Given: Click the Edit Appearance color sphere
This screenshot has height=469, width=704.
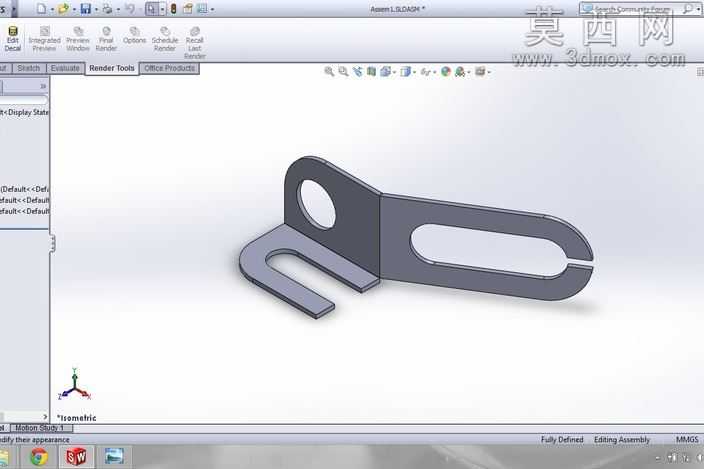Looking at the screenshot, I should coord(446,71).
